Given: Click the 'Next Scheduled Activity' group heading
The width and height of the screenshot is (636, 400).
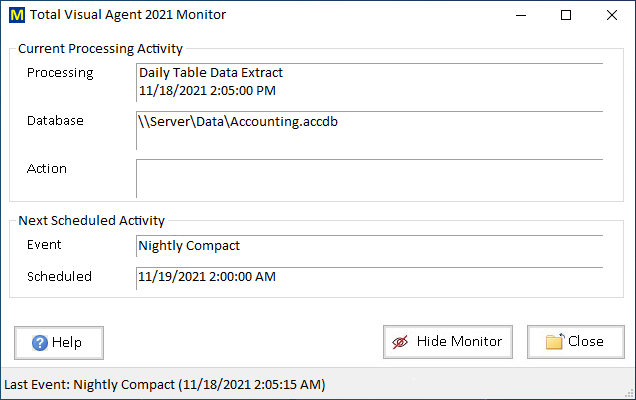Looking at the screenshot, I should coord(92,221).
